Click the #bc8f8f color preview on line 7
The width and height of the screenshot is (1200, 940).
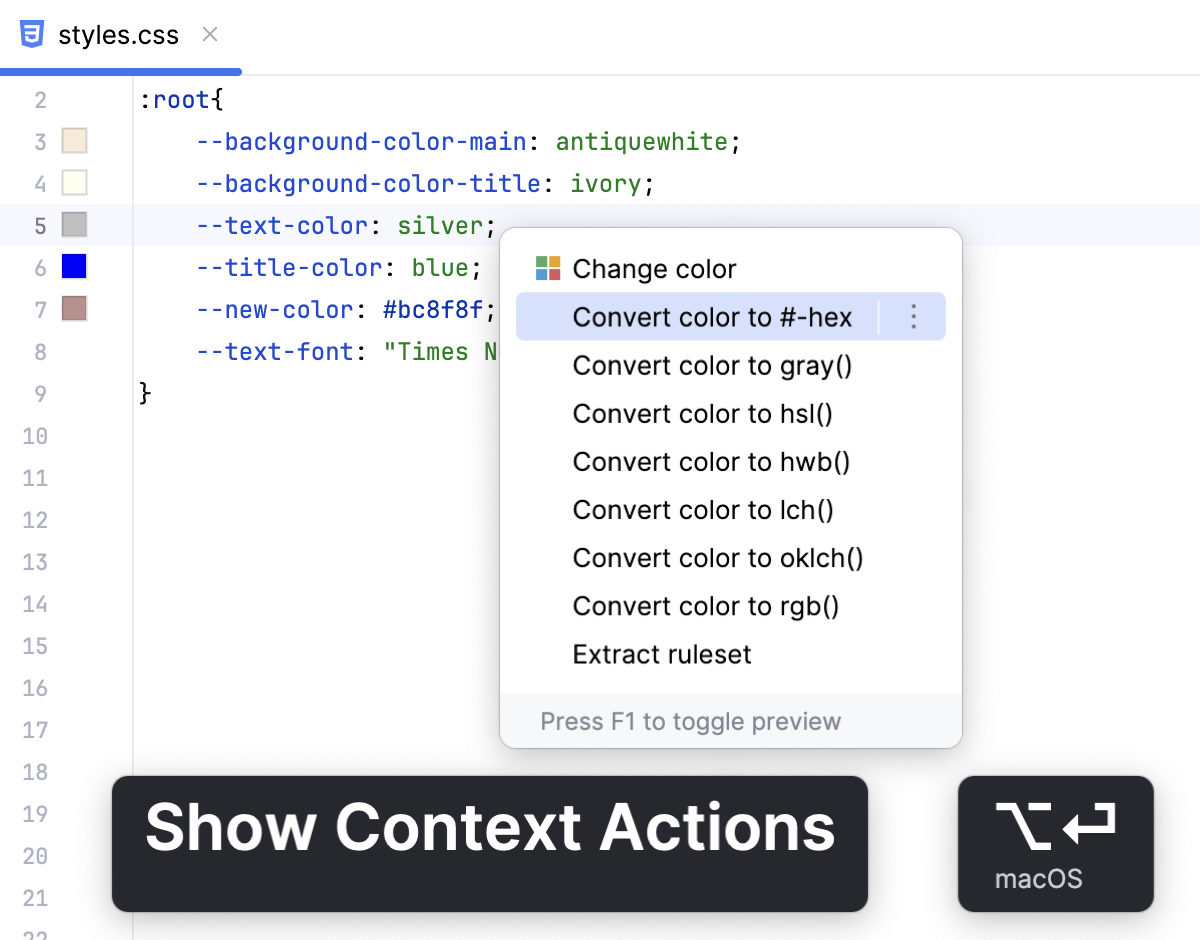(x=73, y=309)
